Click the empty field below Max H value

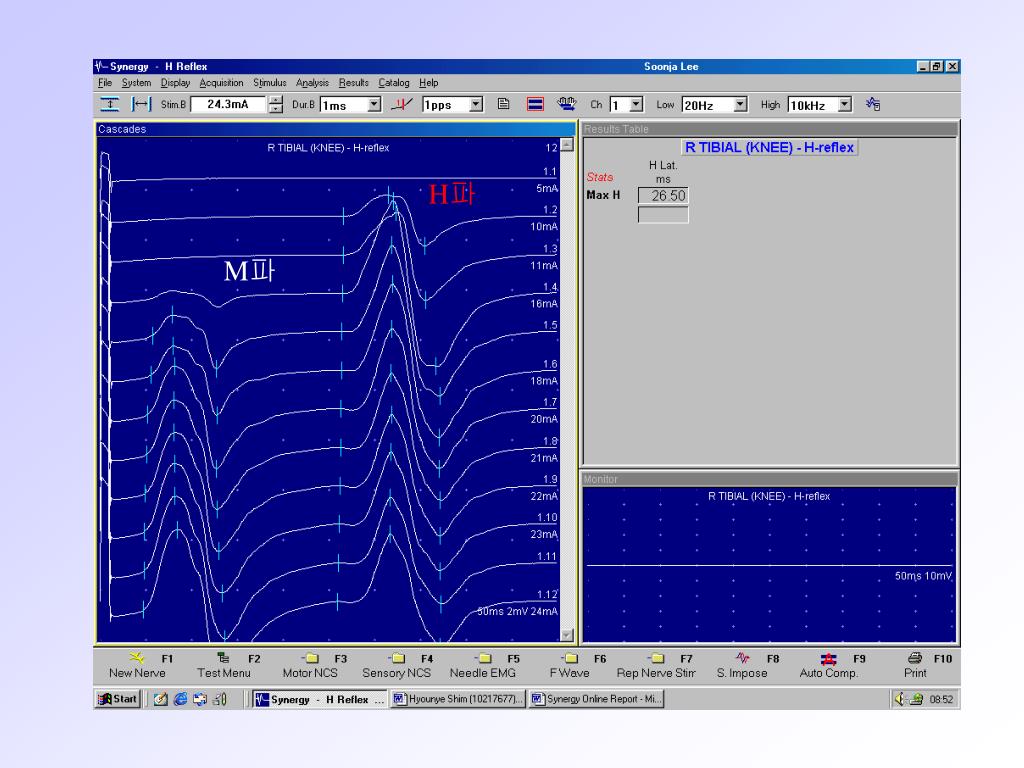tap(663, 215)
